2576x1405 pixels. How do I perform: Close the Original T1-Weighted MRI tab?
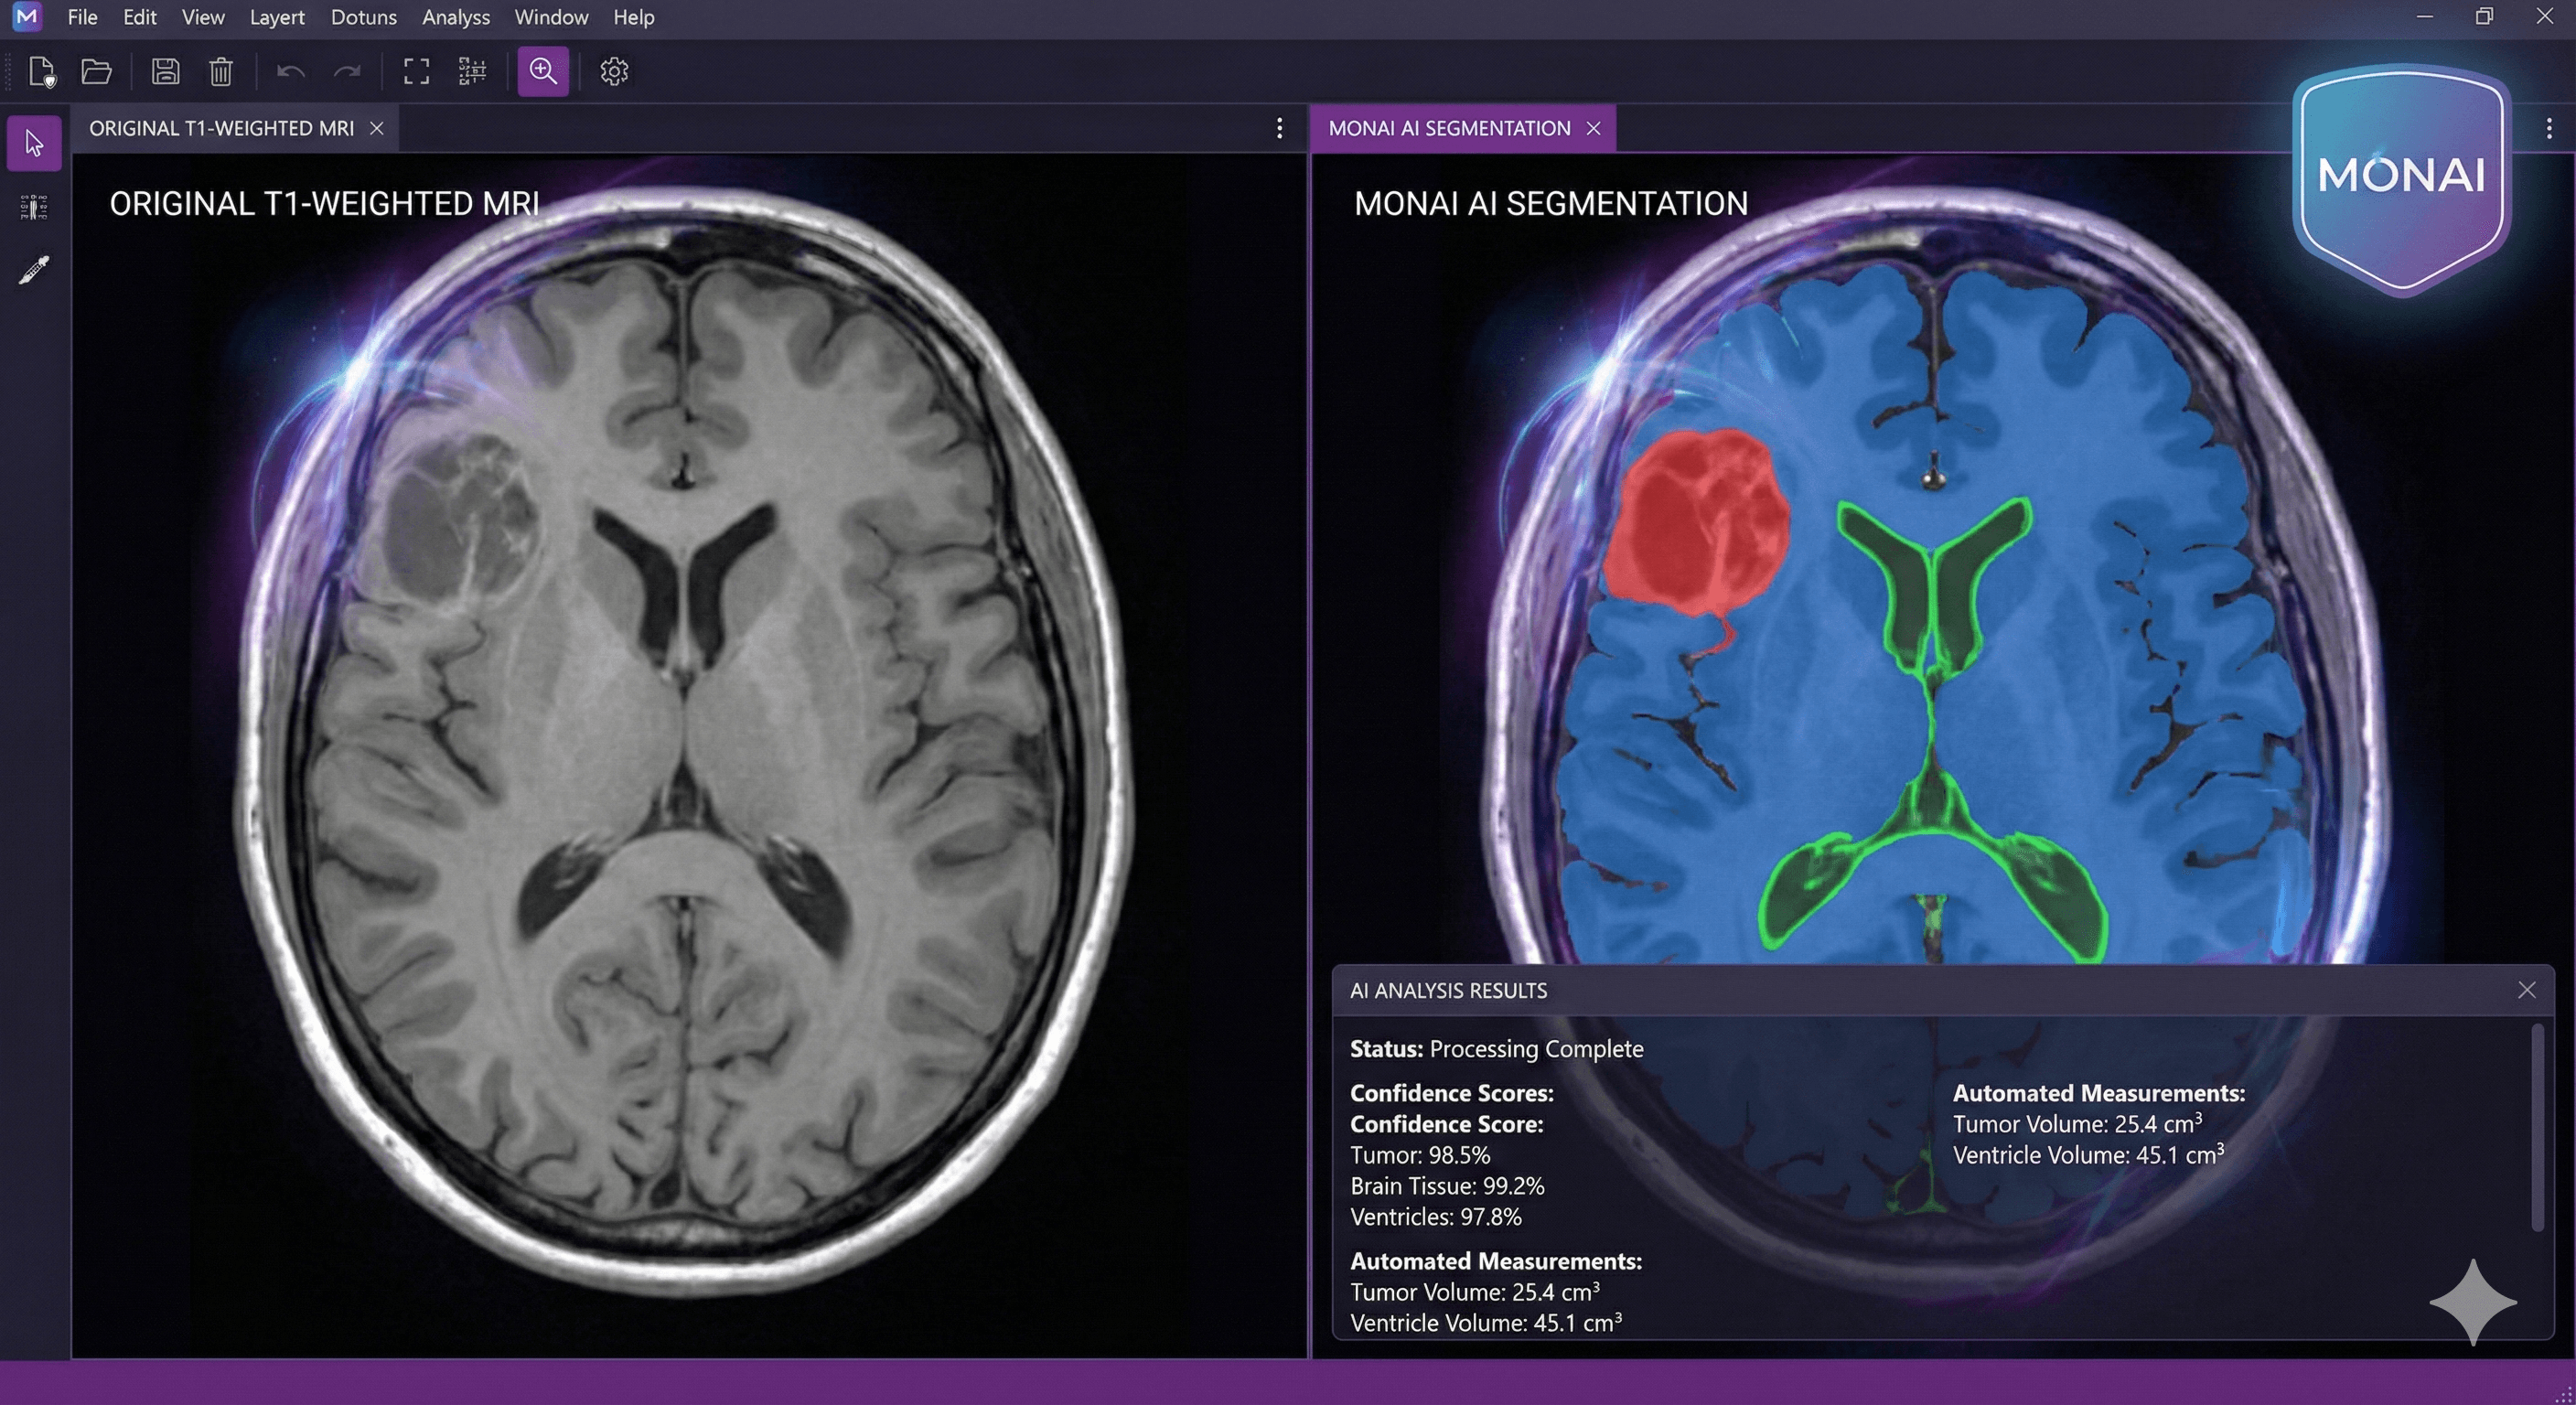tap(377, 128)
